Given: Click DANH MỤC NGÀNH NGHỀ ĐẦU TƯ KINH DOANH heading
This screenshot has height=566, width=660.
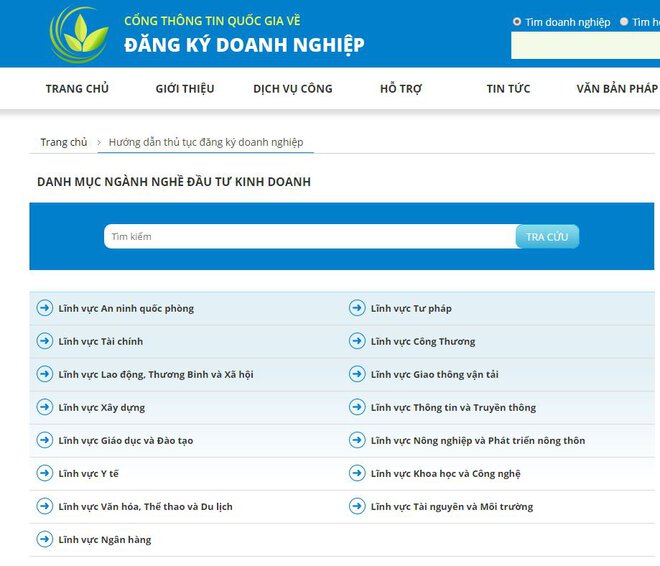Looking at the screenshot, I should coord(174,182).
